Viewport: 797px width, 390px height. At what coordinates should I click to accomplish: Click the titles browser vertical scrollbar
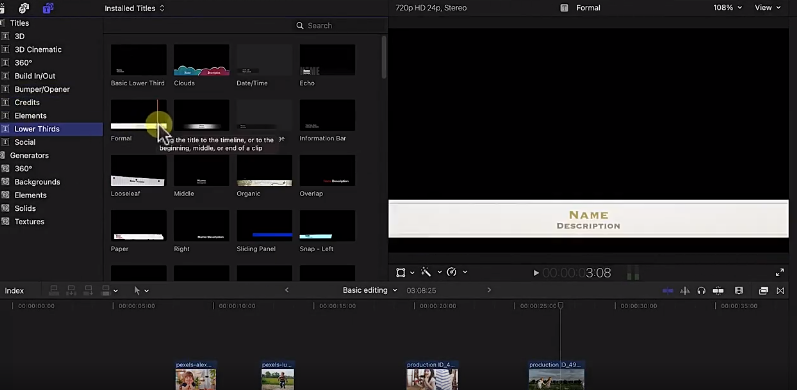pyautogui.click(x=384, y=57)
